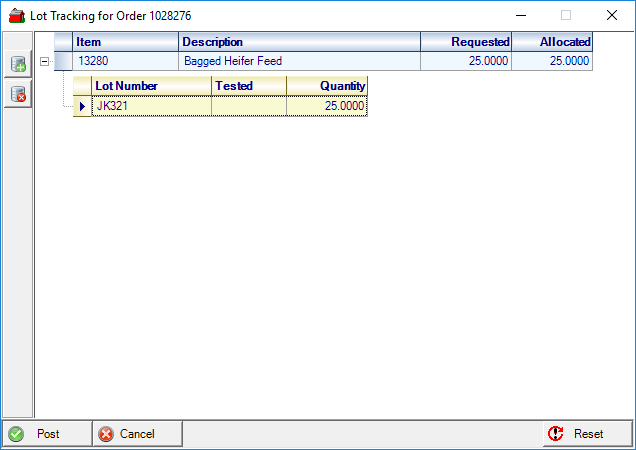Click the add lot icon in left toolbar
Viewport: 636px width, 450px height.
tap(18, 65)
